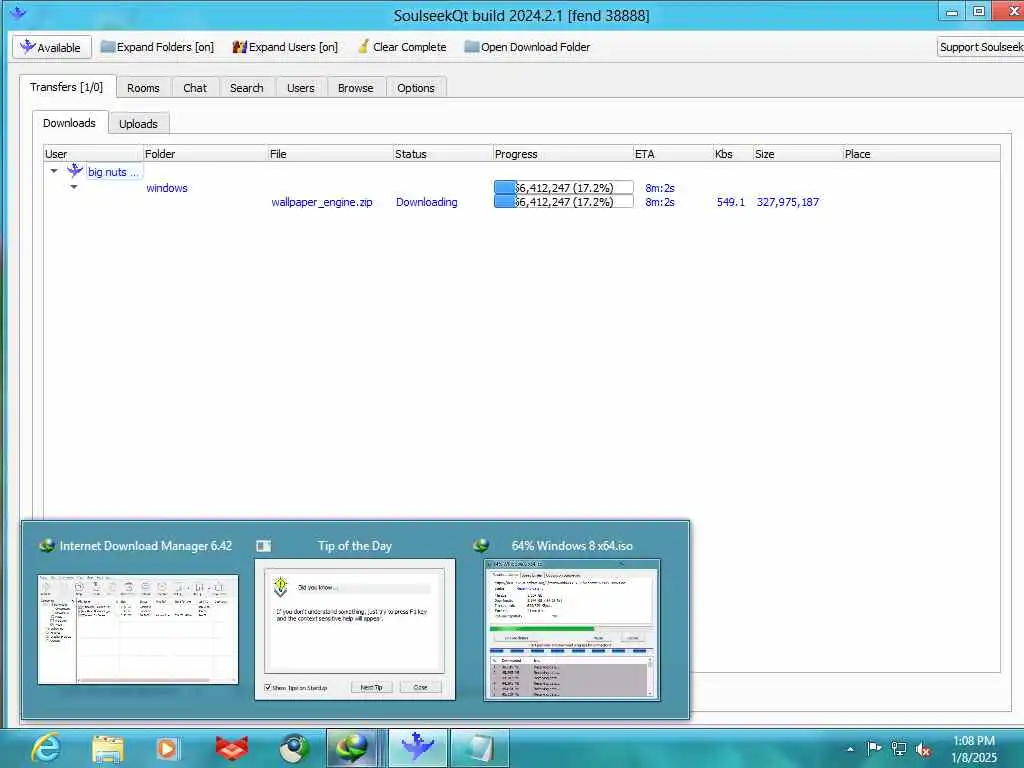Select wallpaper_engine.zip file row
Screen dimensions: 1024x768
click(x=321, y=202)
